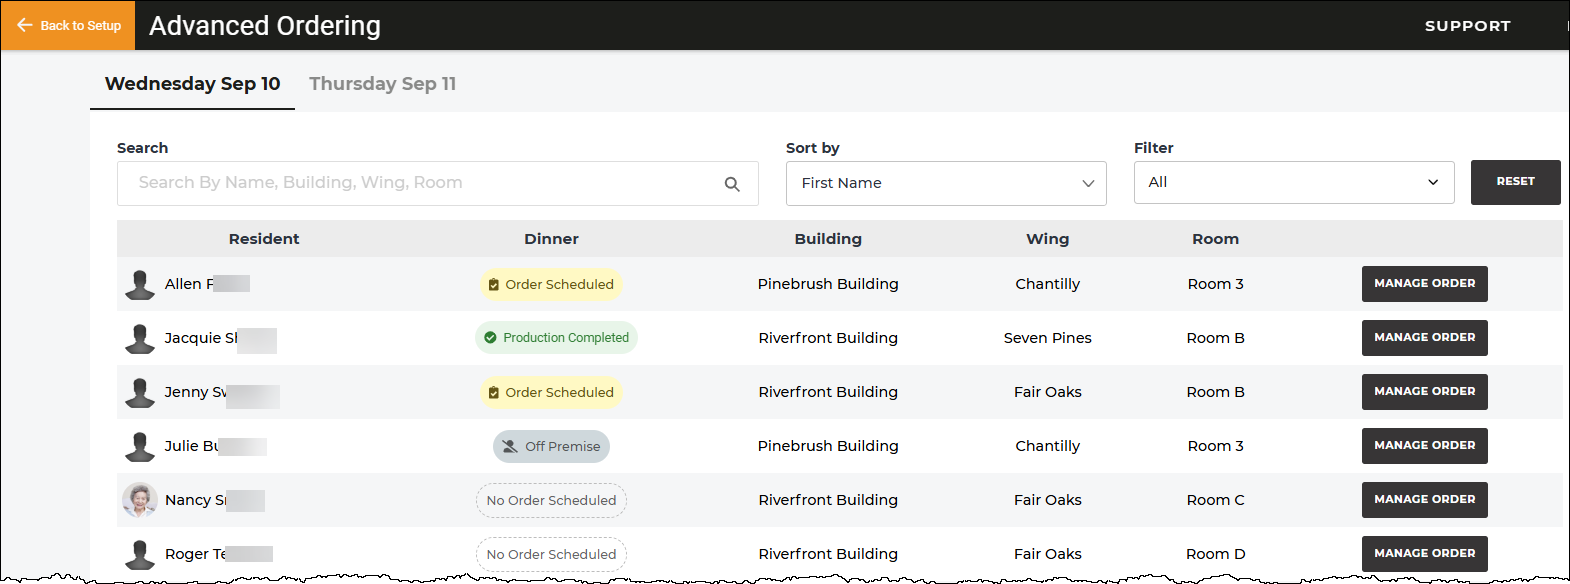The image size is (1570, 584).
Task: Open the Sort by First Name dropdown
Action: (x=946, y=183)
